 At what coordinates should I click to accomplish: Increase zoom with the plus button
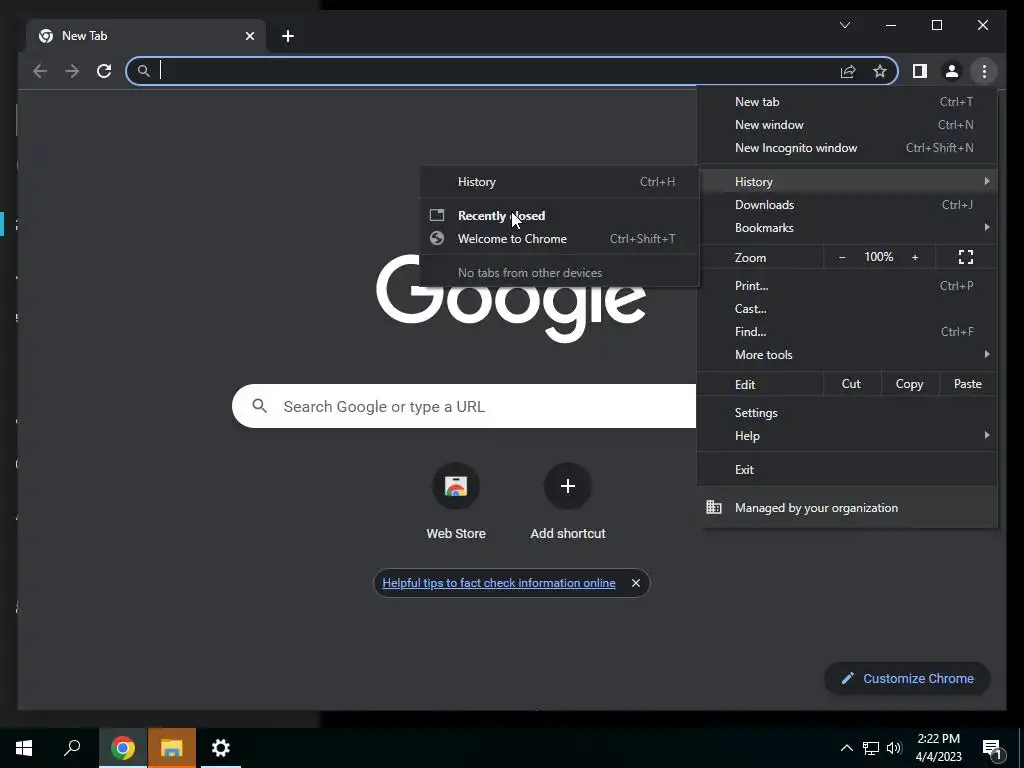(x=915, y=257)
